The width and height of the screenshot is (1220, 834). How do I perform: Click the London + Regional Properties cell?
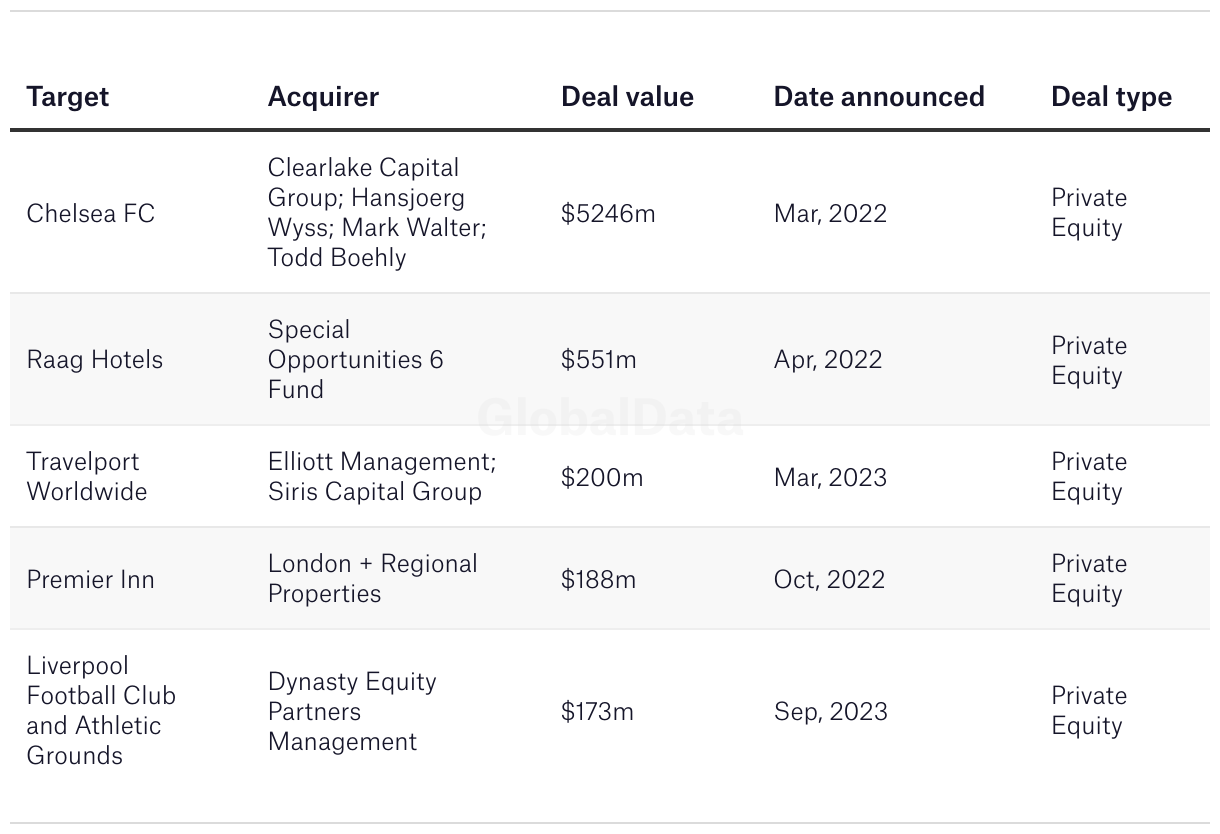pos(372,579)
